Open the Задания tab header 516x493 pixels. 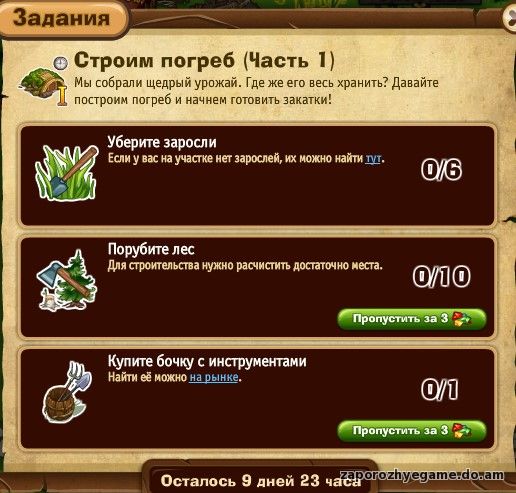(x=62, y=18)
